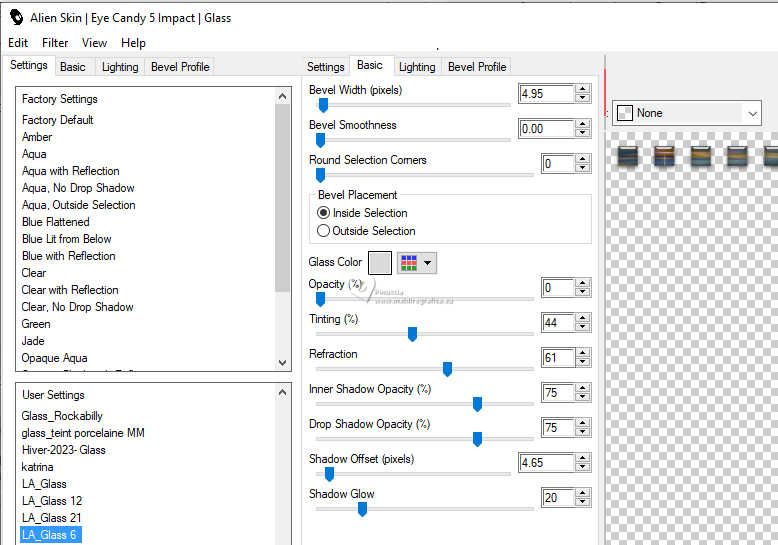This screenshot has height=545, width=778.
Task: Open the Help menu
Action: (x=133, y=43)
